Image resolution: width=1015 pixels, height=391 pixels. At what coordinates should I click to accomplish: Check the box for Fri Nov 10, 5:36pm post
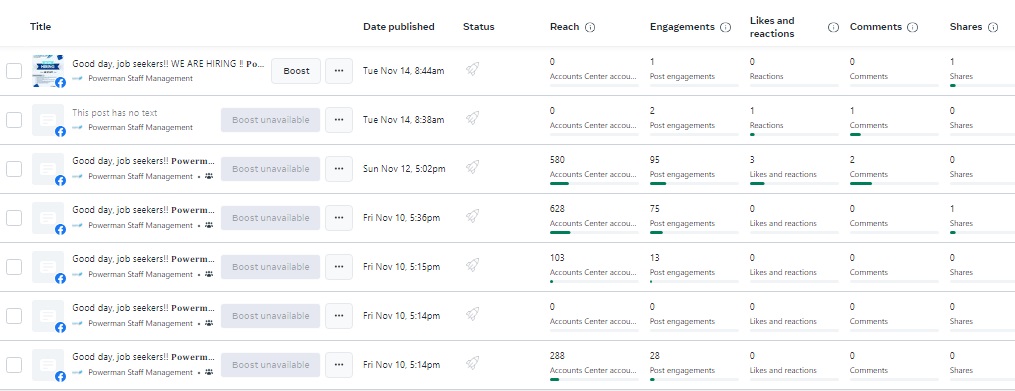click(x=14, y=218)
